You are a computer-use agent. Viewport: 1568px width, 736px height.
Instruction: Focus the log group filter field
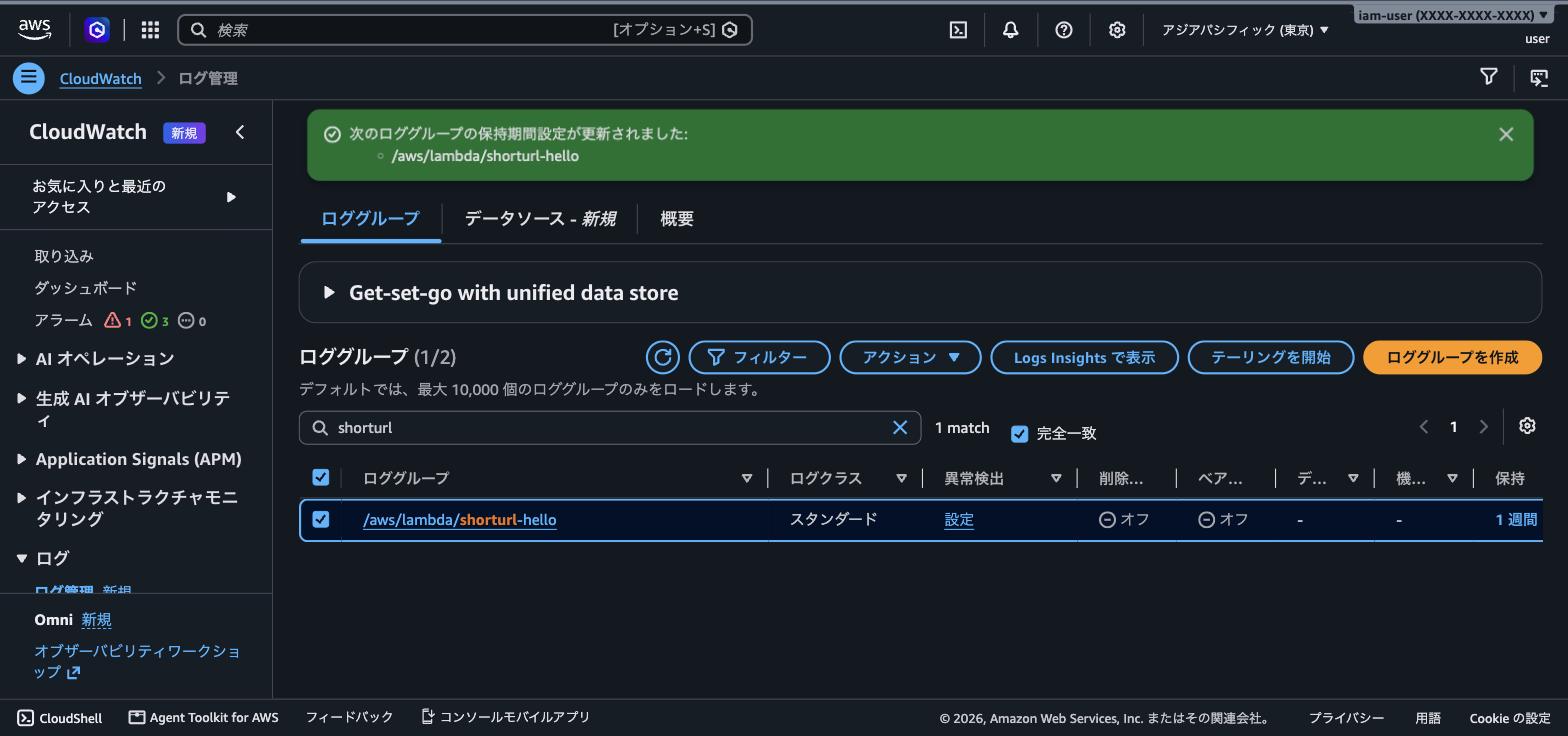click(610, 428)
